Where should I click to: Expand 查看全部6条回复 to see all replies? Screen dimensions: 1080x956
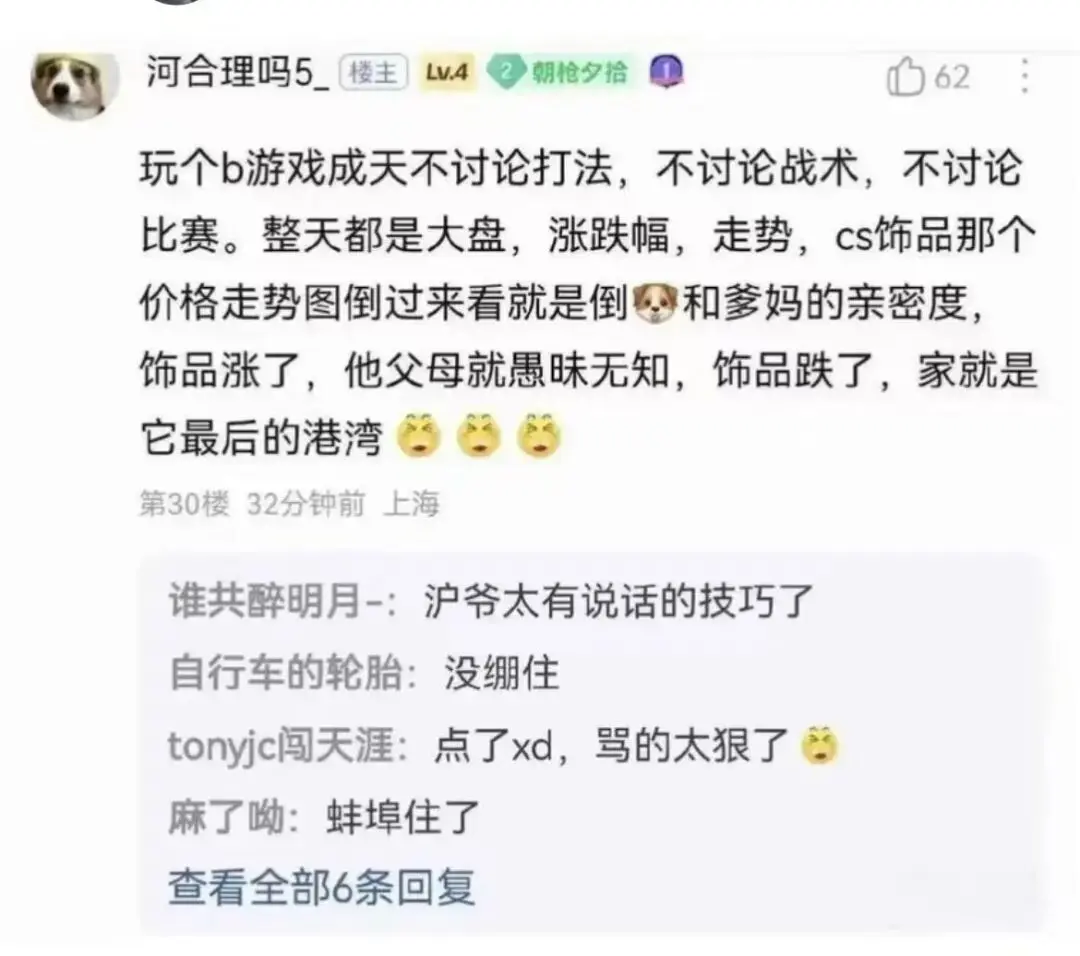tap(322, 886)
